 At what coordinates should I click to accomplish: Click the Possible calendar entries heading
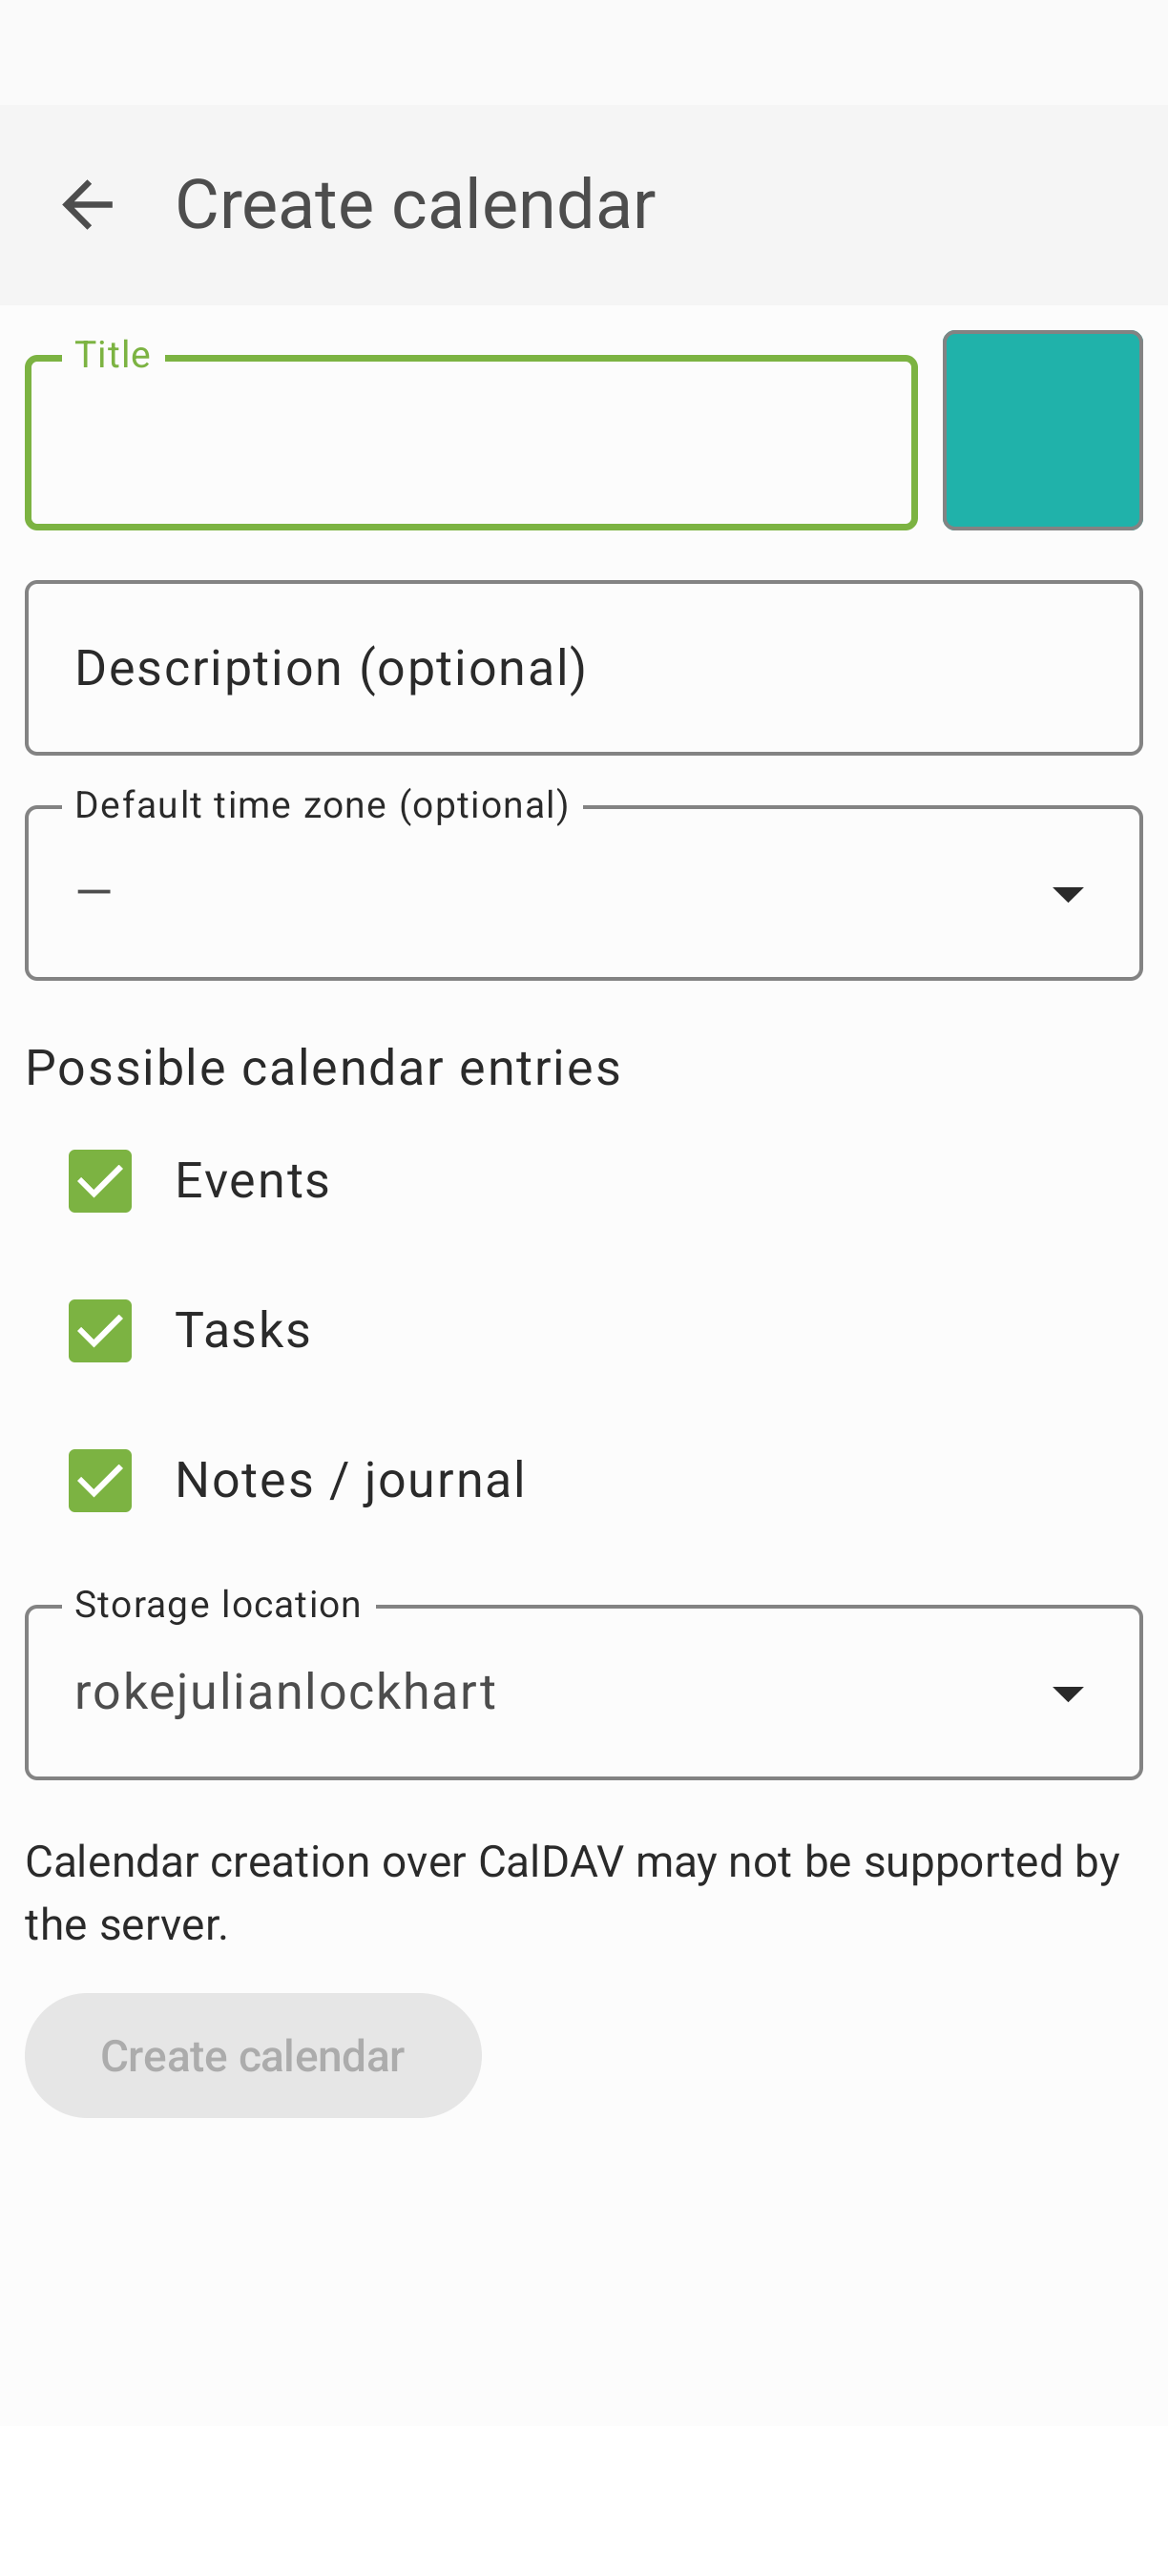click(x=323, y=1068)
